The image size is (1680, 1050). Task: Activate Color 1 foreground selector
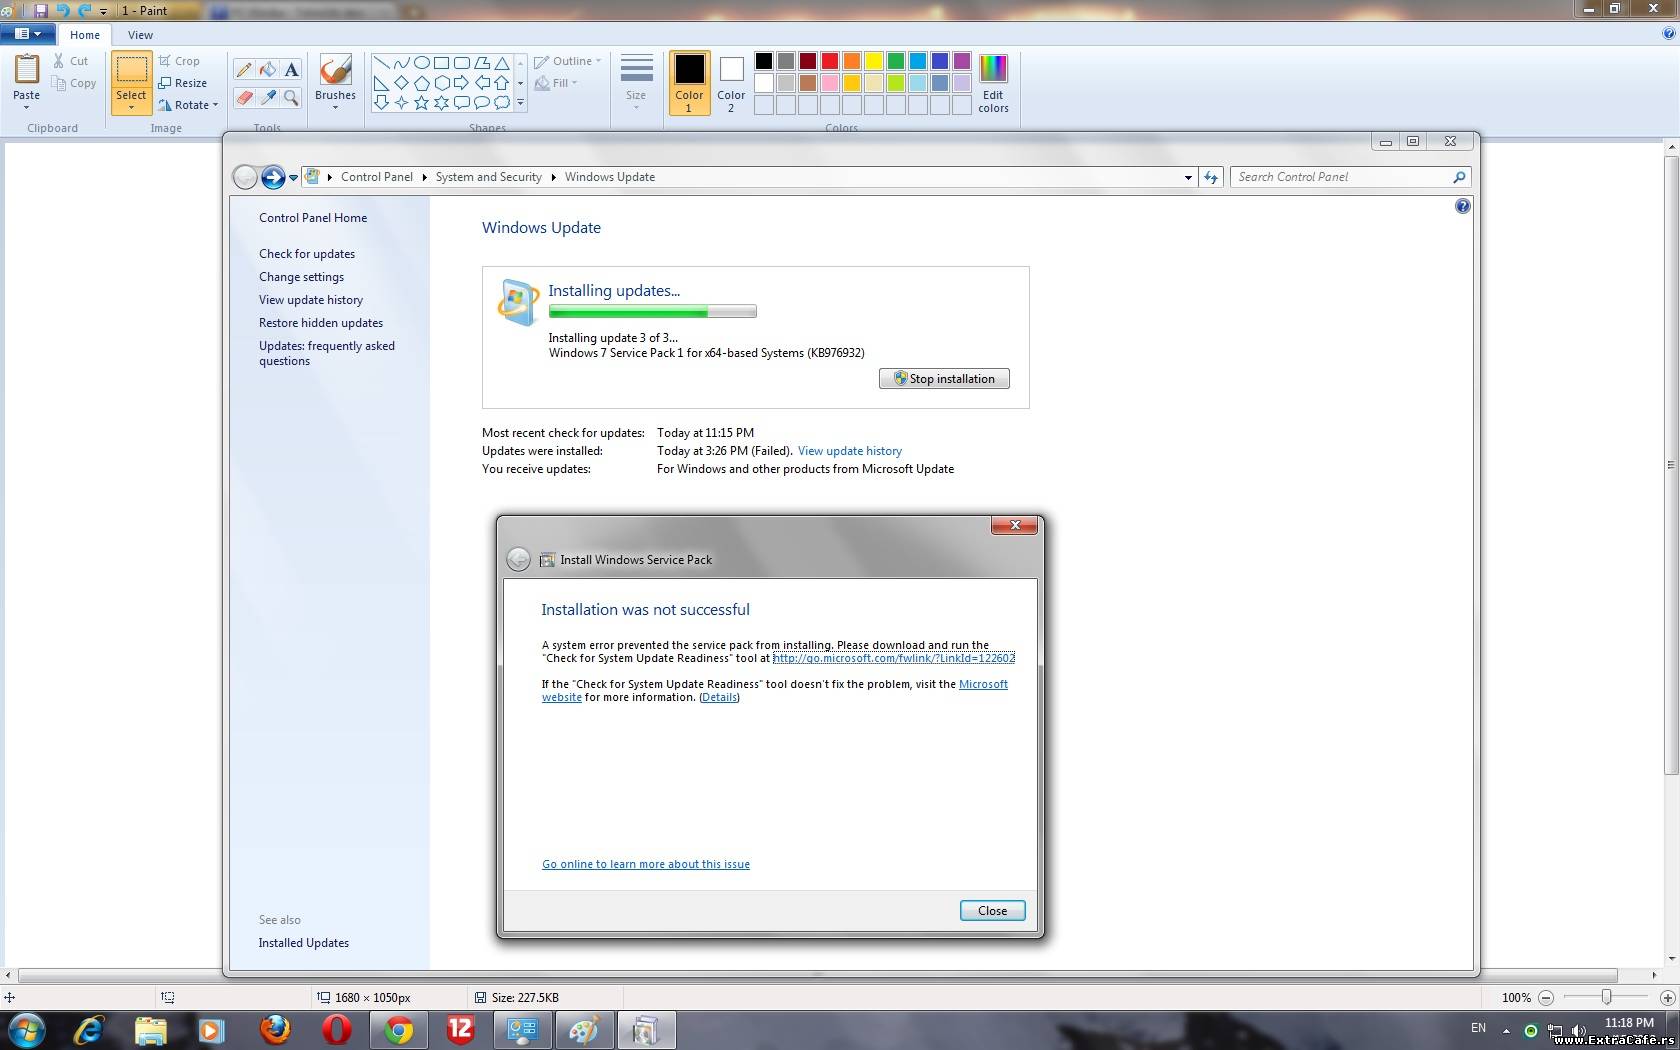click(x=689, y=82)
